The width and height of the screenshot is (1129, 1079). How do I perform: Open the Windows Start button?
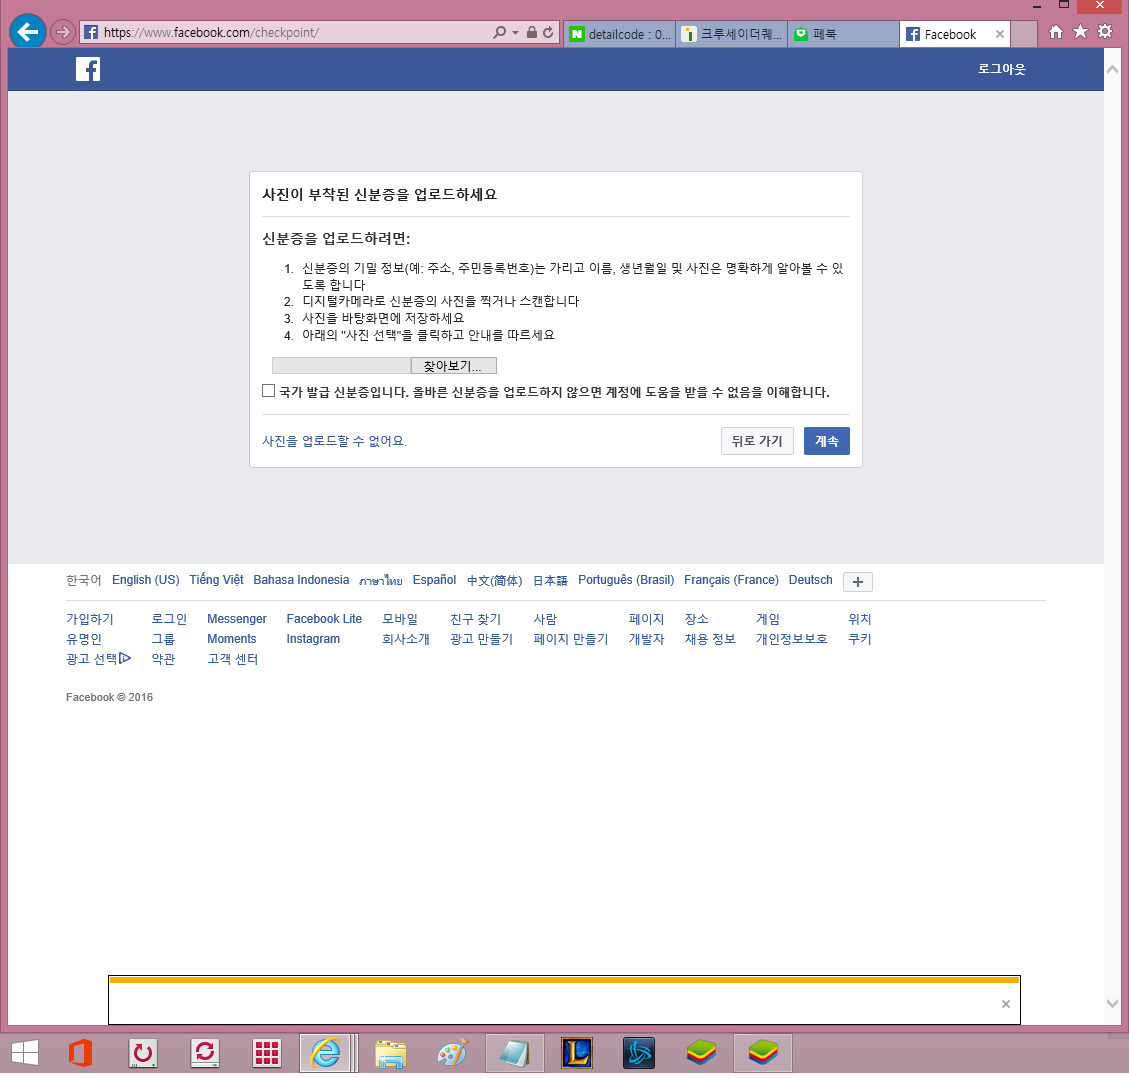click(25, 1055)
